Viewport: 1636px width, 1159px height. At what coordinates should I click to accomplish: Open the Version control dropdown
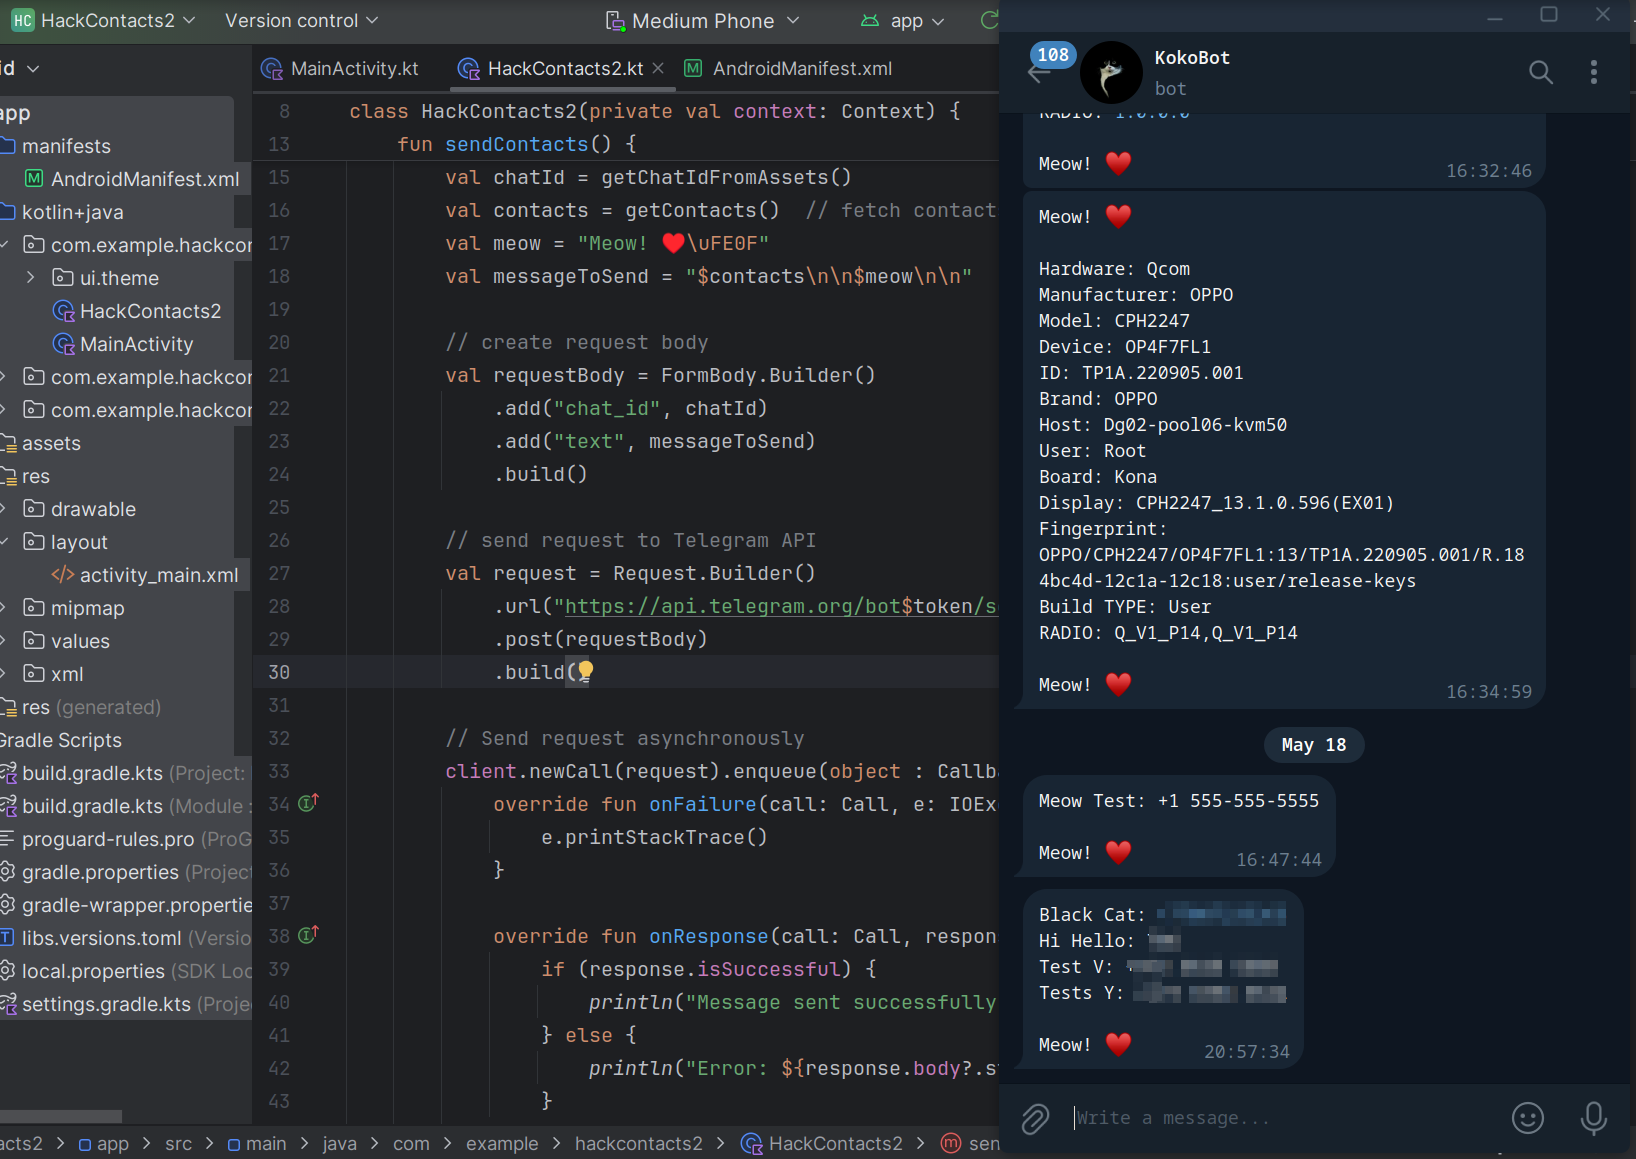[x=301, y=20]
